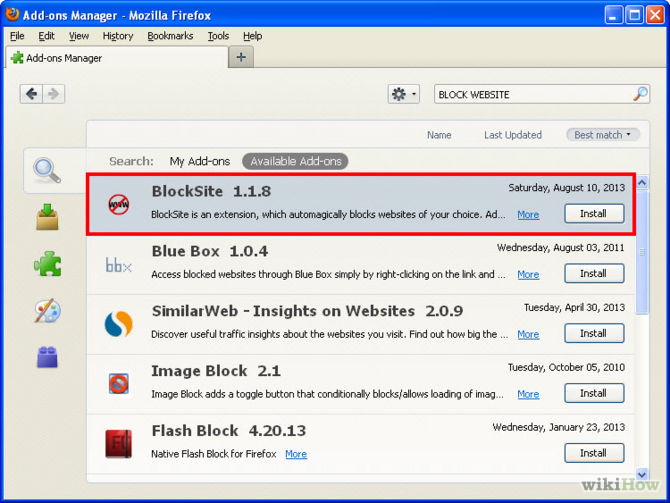Minimize the Firefox window
This screenshot has width=670, height=503.
[x=614, y=15]
